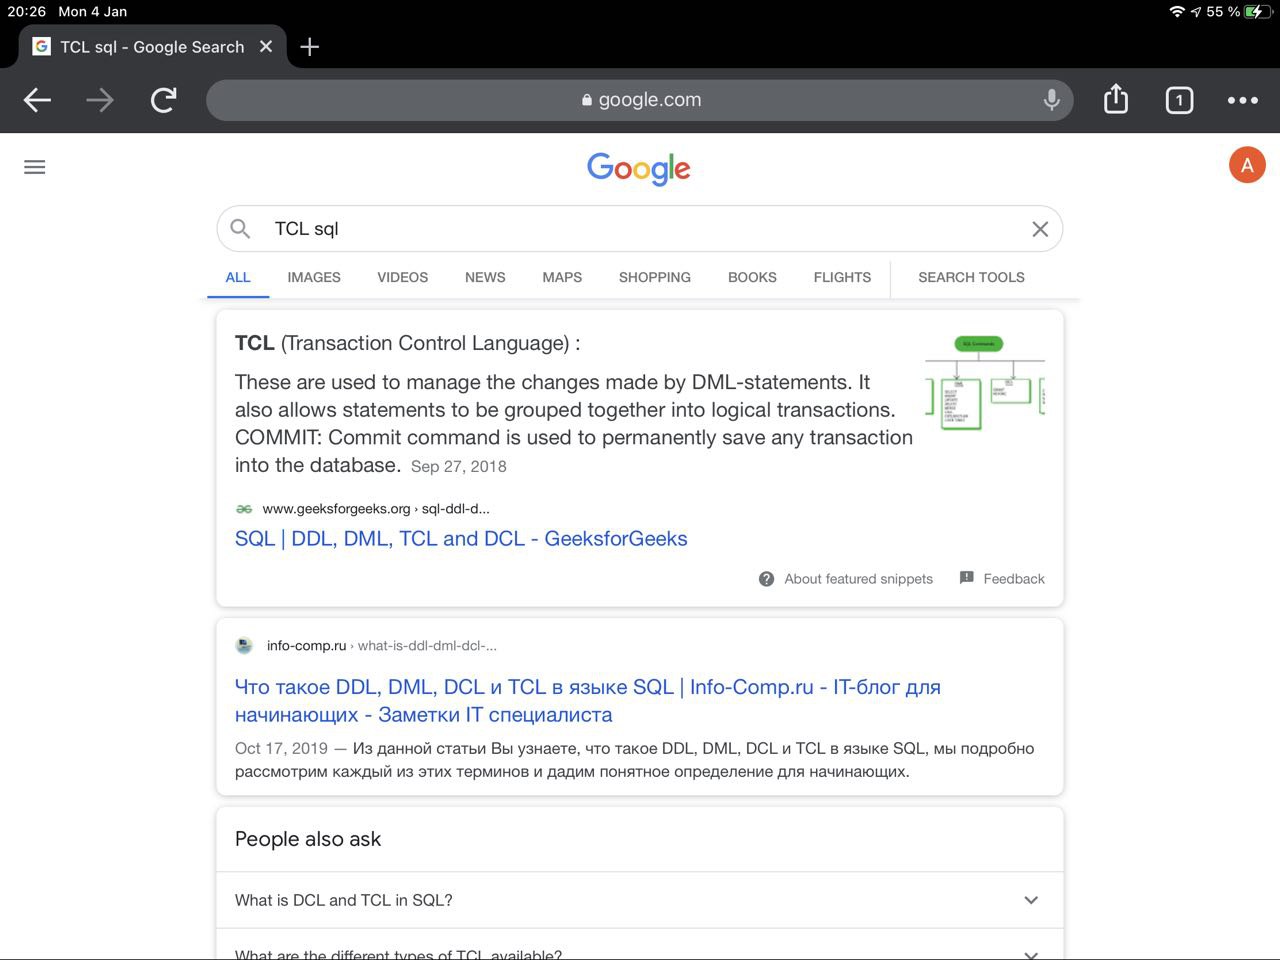Click the About featured snippets help icon
The height and width of the screenshot is (960, 1280).
[766, 579]
